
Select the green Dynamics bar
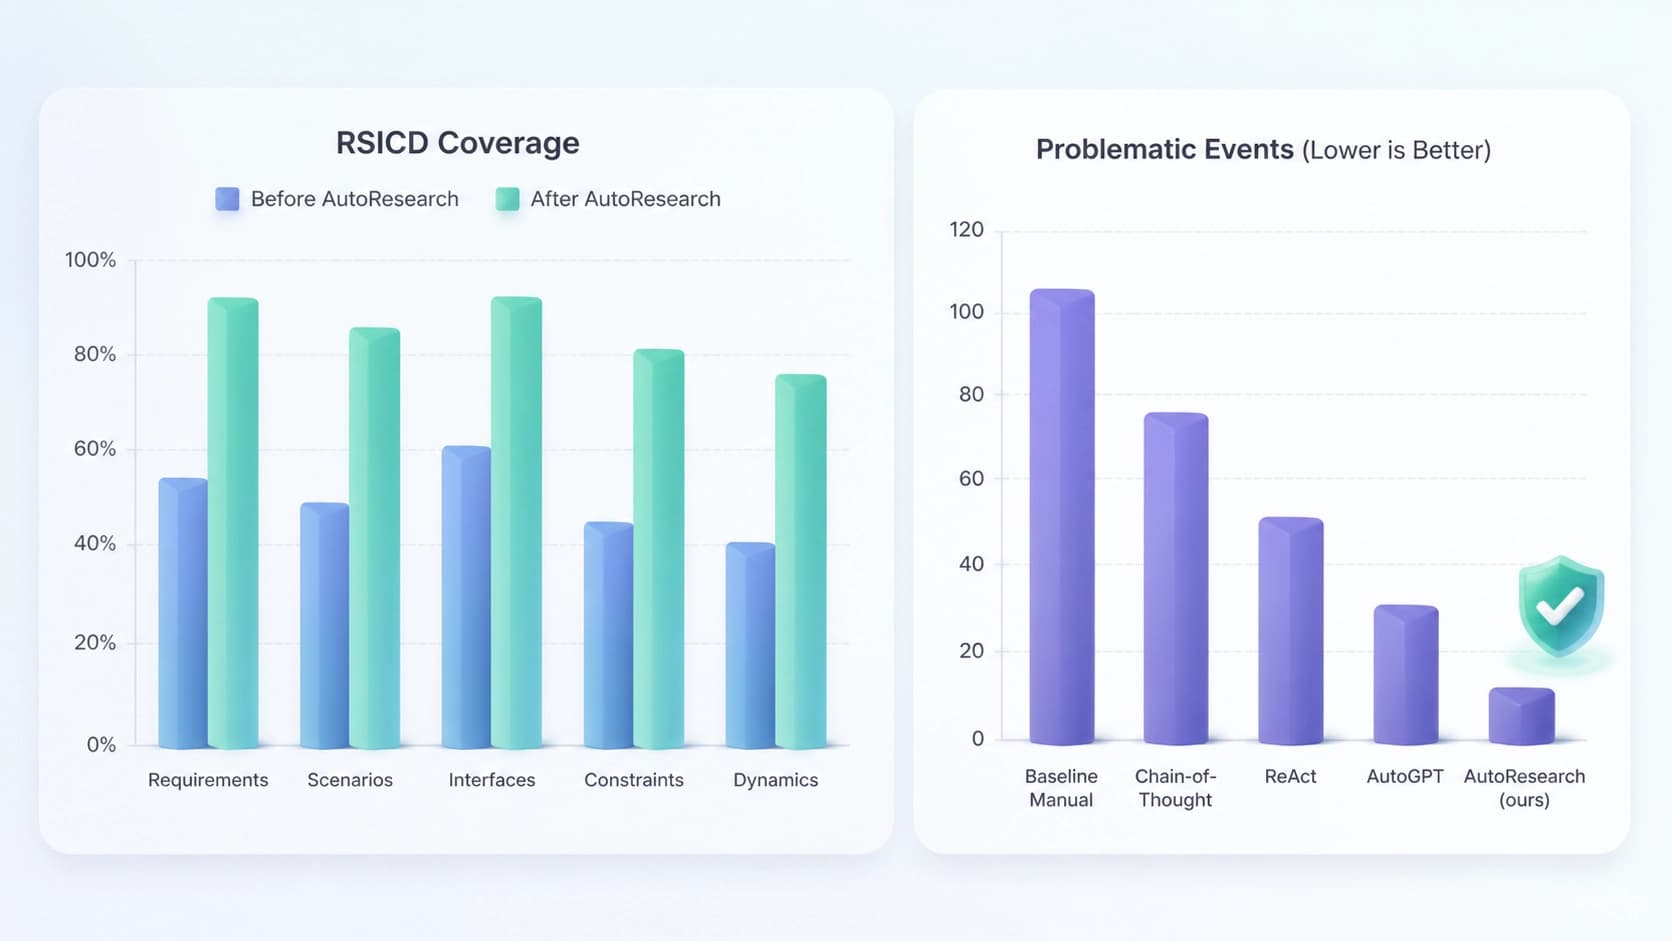801,562
